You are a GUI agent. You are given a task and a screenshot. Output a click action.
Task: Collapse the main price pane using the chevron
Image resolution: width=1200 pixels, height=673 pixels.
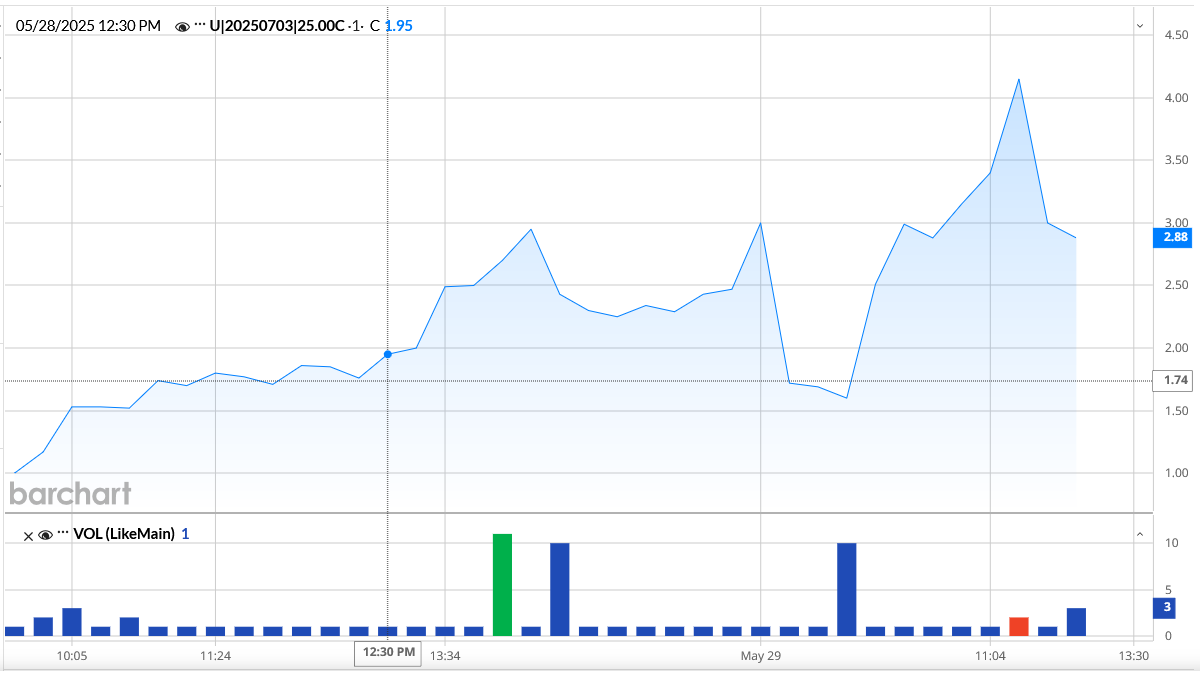pyautogui.click(x=1139, y=26)
